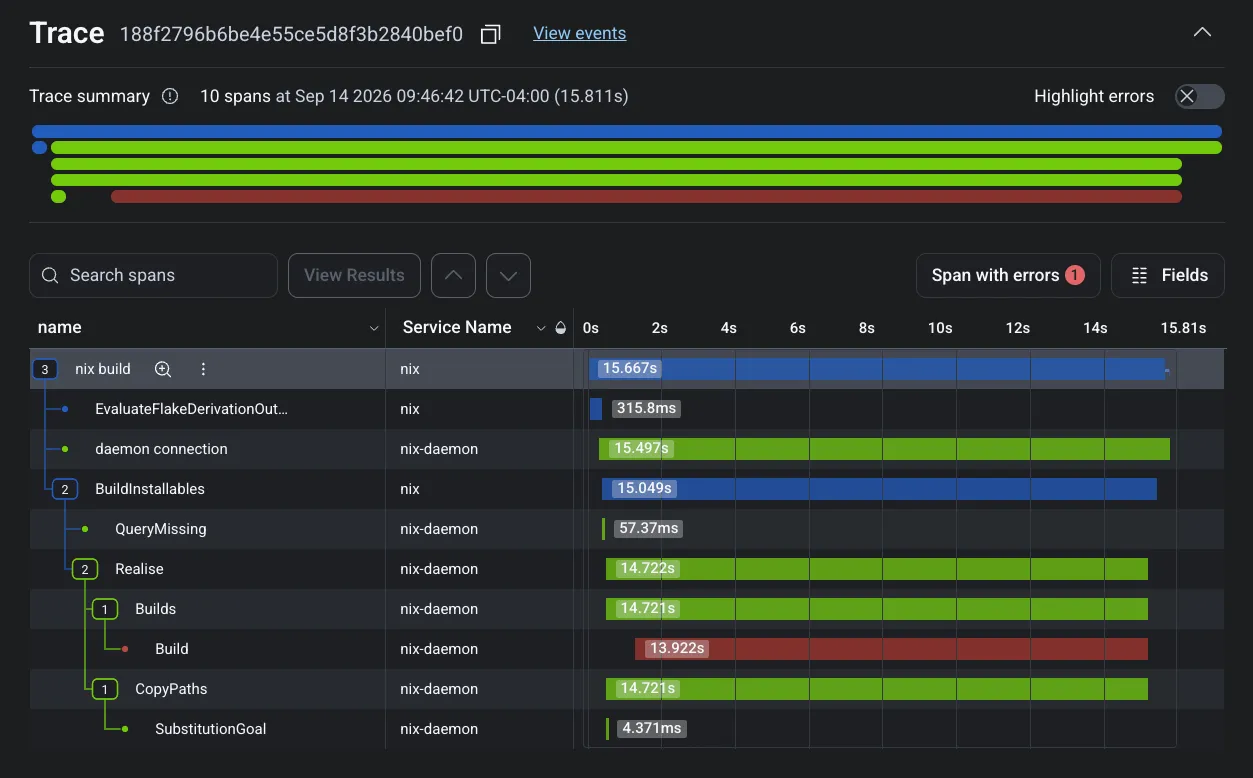This screenshot has width=1253, height=778.
Task: Click the zoom icon on nix build row
Action: tap(163, 369)
